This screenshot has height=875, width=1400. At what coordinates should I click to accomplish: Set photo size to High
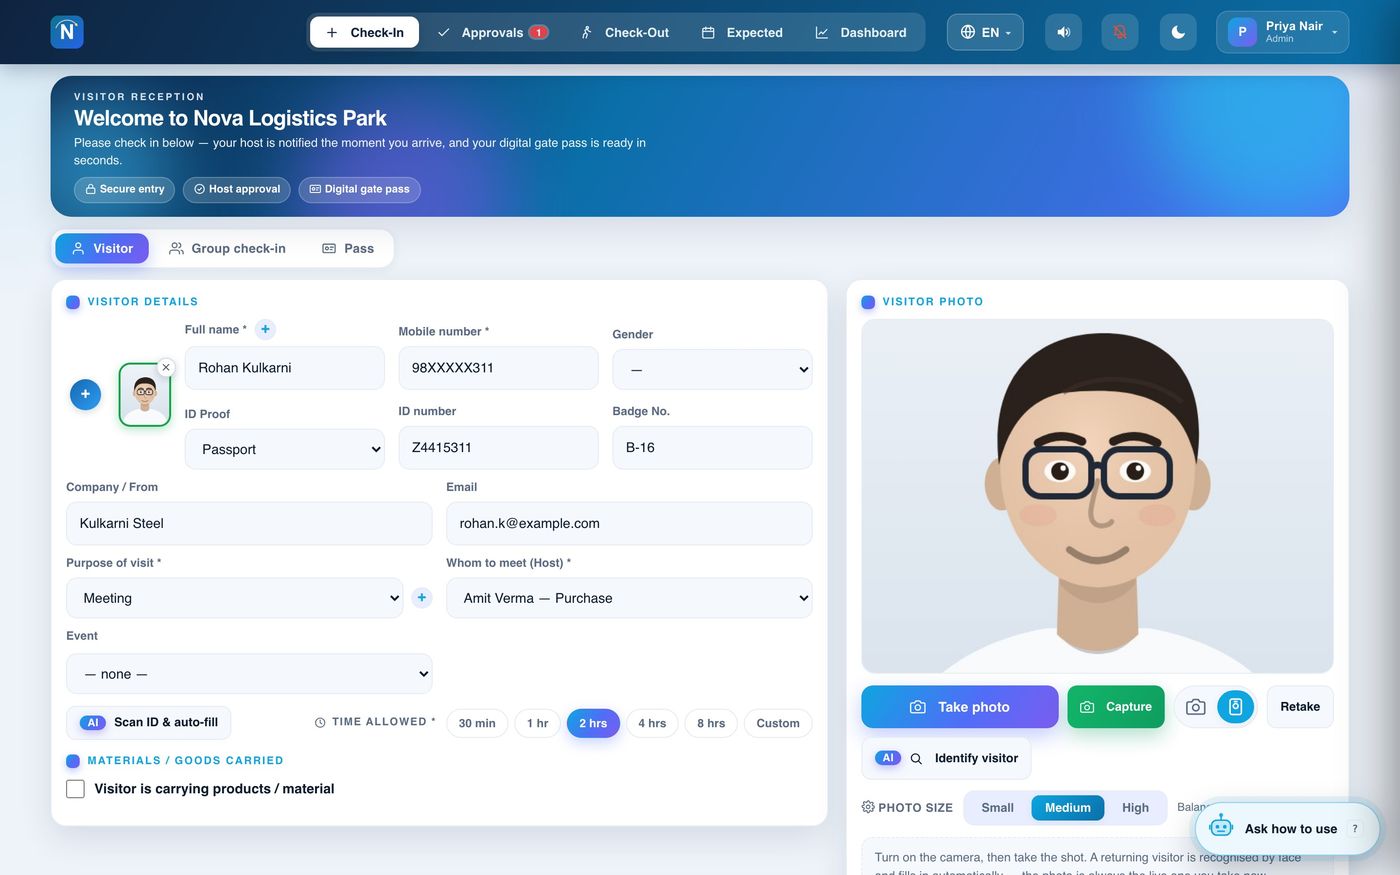1135,807
